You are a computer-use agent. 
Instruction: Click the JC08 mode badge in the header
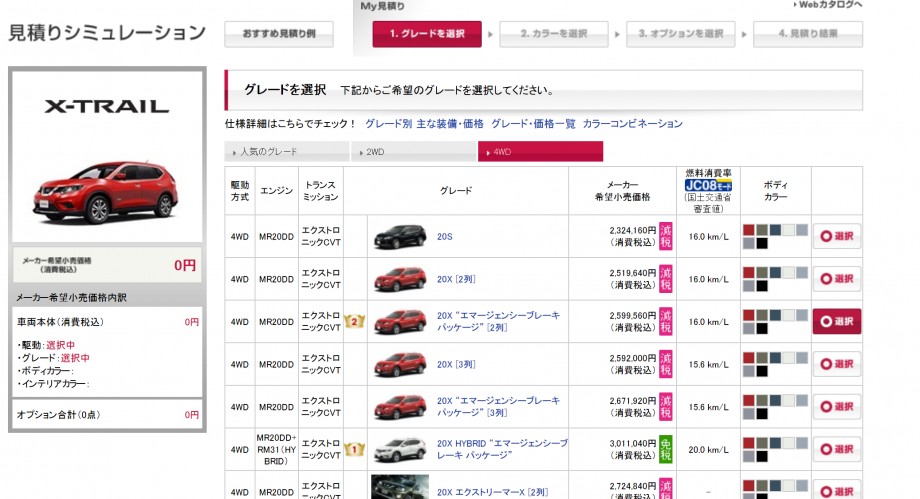tap(708, 186)
